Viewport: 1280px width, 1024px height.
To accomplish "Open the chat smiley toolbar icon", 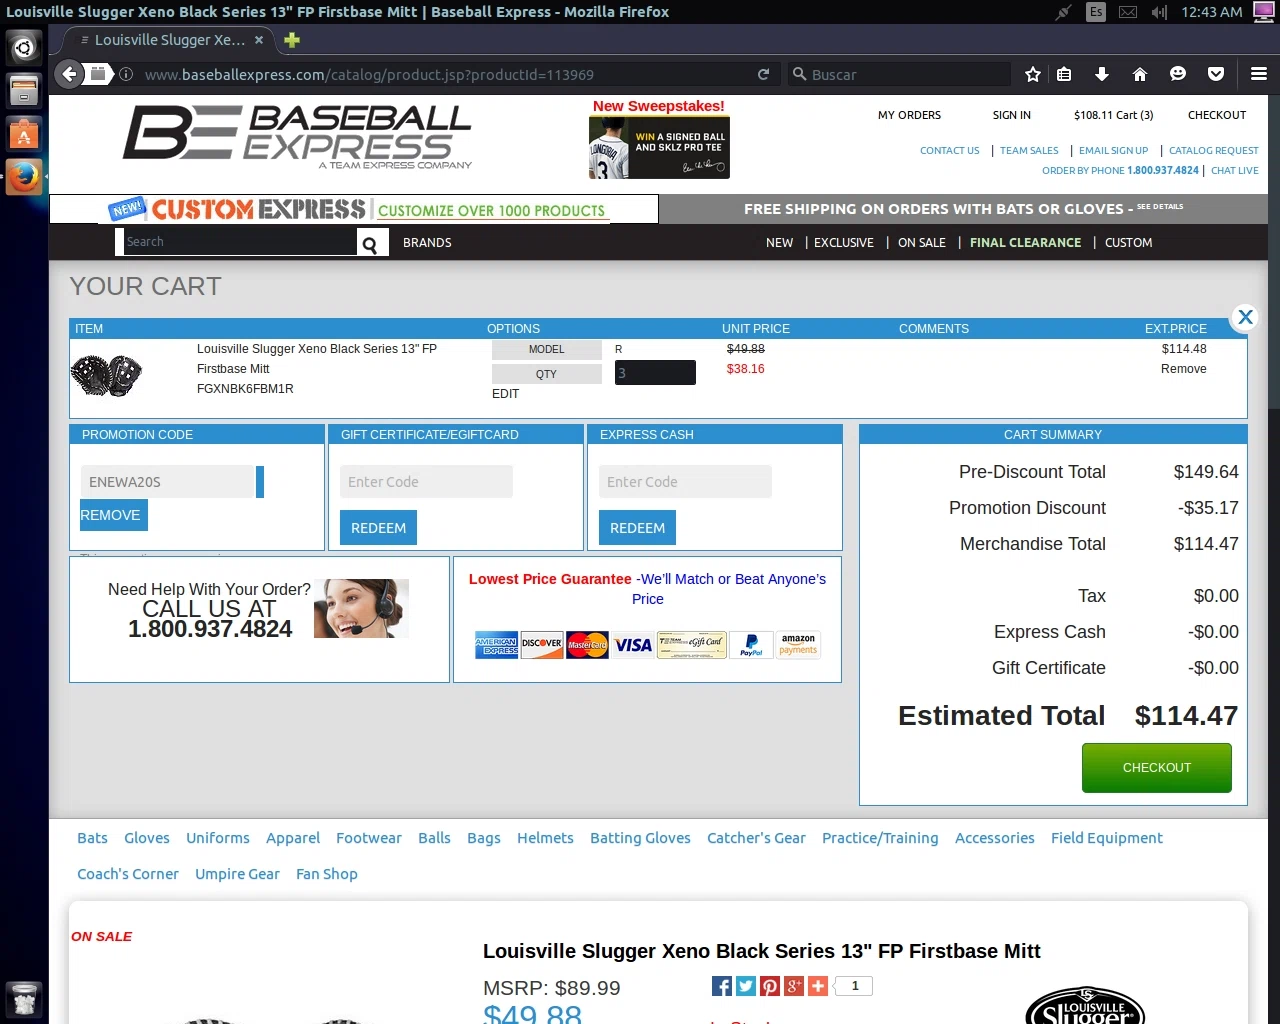I will click(1177, 74).
